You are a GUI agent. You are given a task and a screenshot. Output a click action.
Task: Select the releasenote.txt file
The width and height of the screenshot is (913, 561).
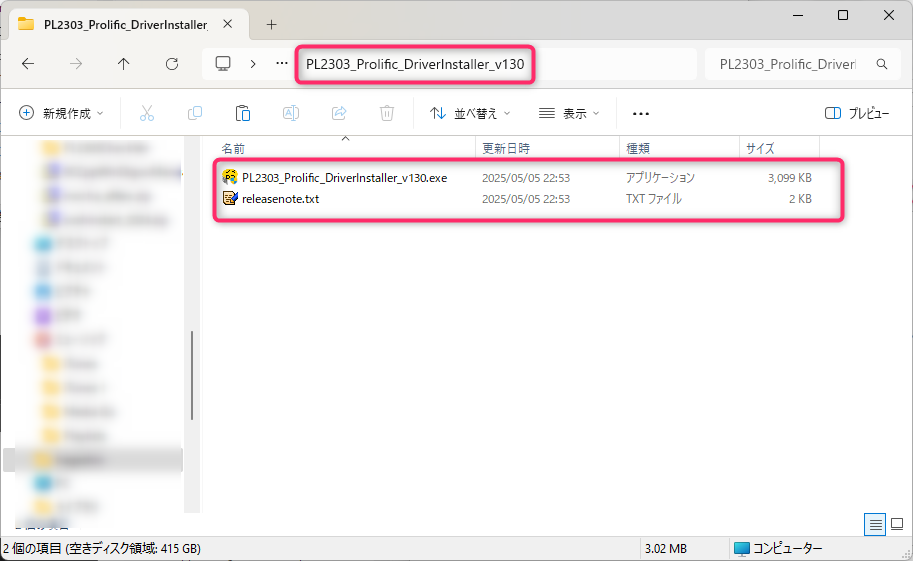coord(281,199)
